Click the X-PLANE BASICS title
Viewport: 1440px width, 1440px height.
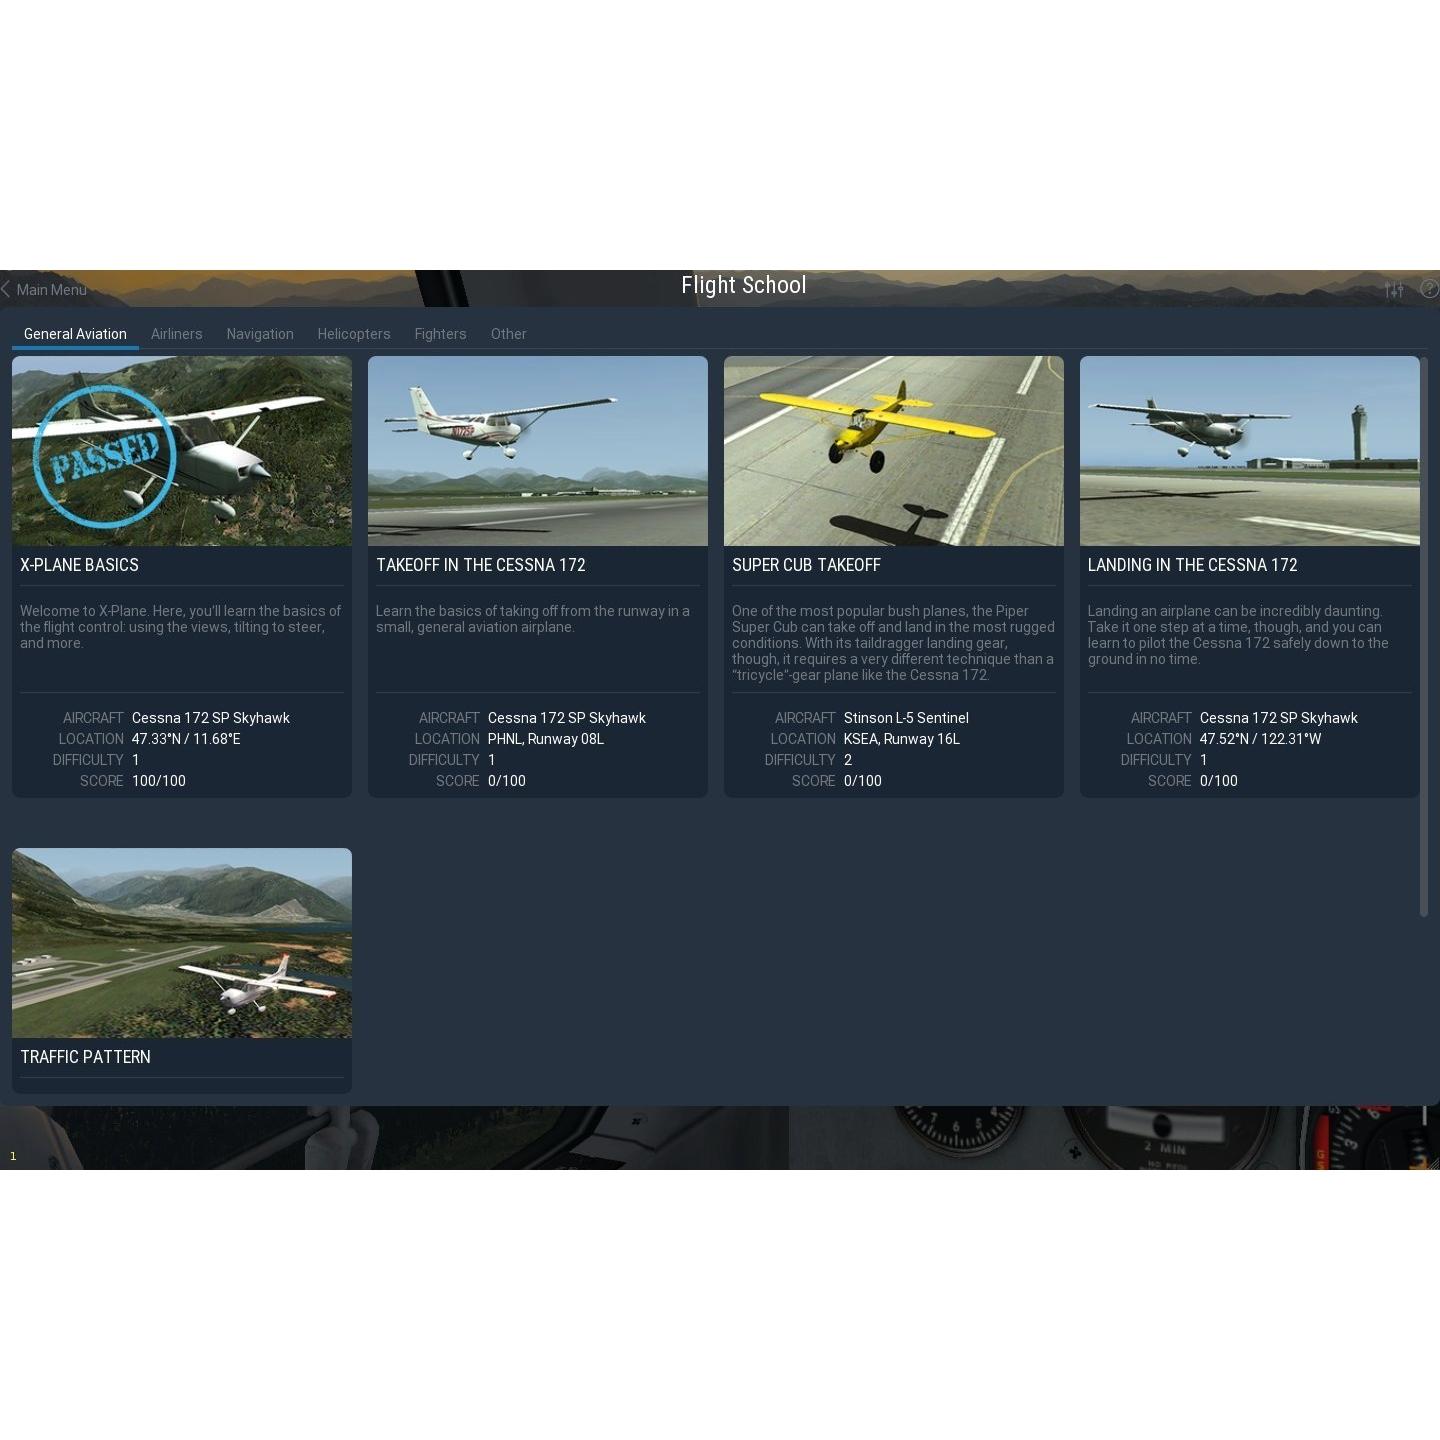(80, 565)
